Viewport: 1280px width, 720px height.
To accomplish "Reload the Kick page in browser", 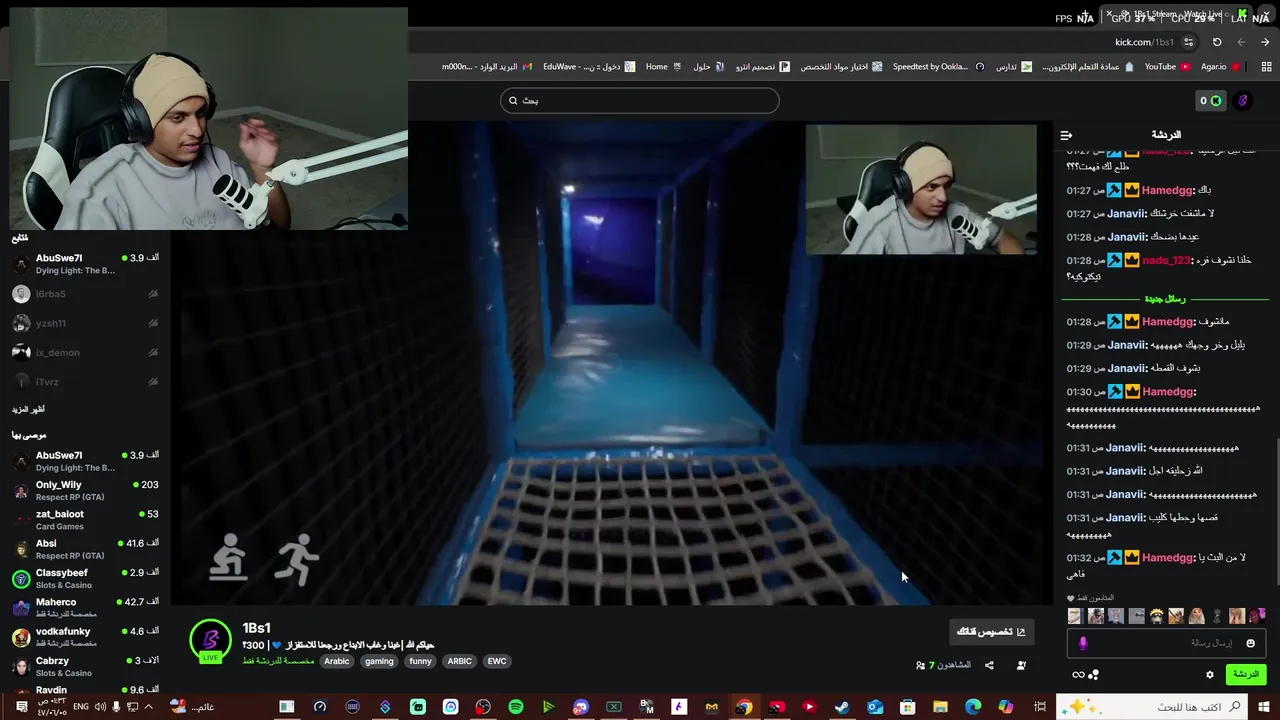I will (1217, 42).
